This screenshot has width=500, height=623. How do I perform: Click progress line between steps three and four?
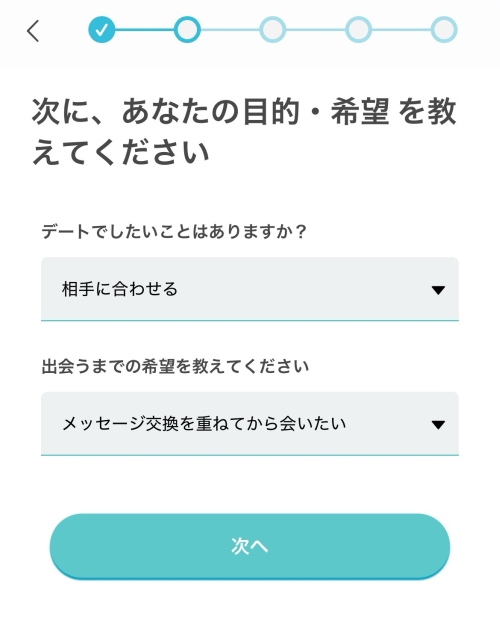(x=316, y=30)
